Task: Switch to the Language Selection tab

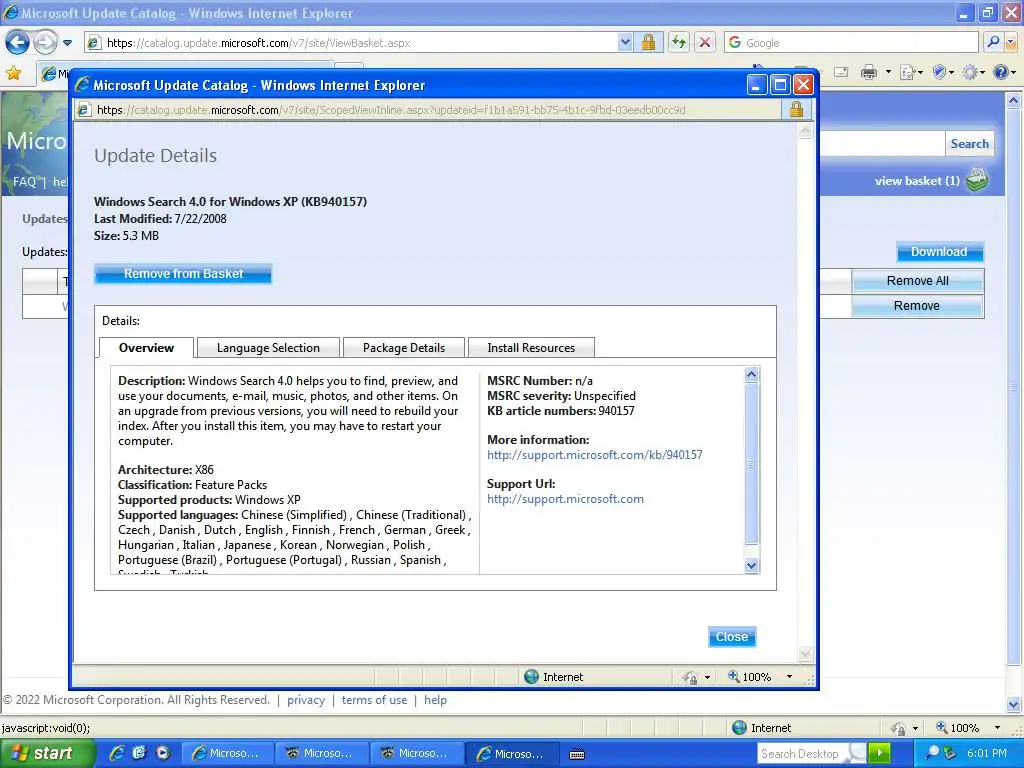Action: [268, 348]
